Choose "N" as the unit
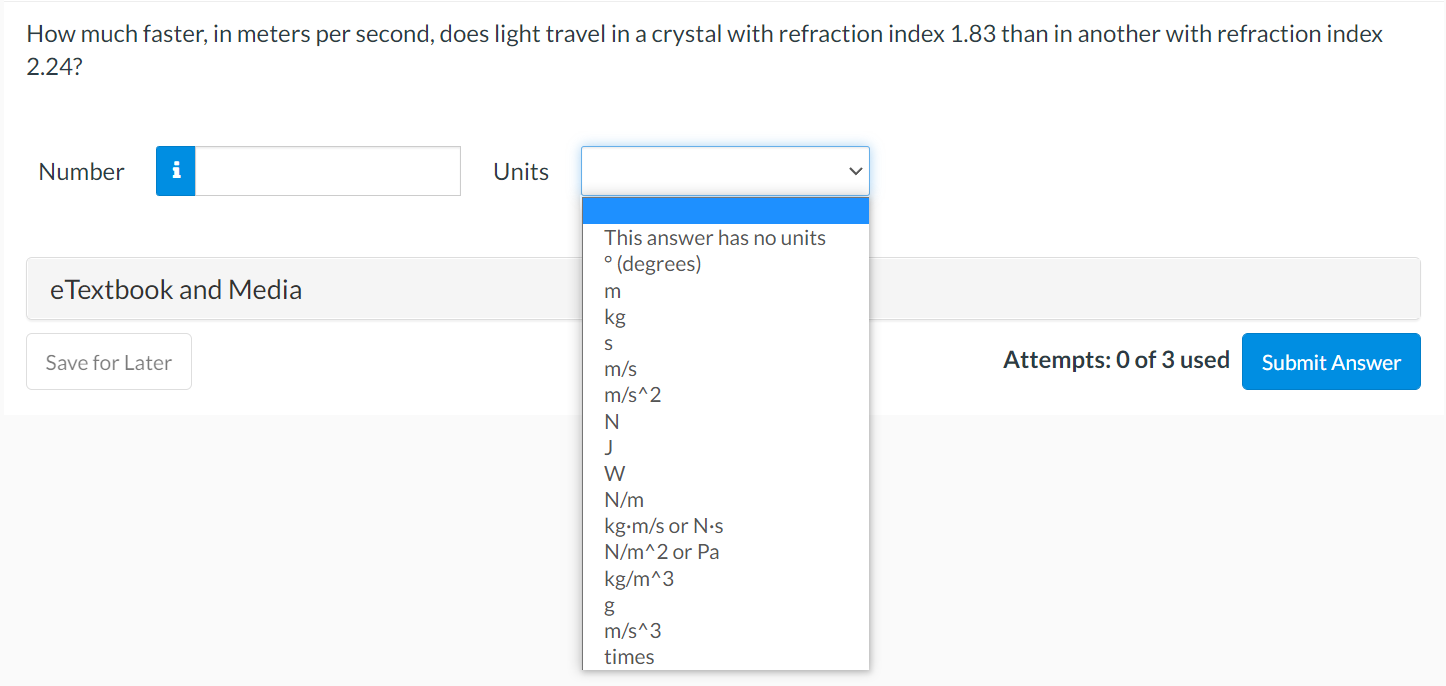The height and width of the screenshot is (686, 1446). click(609, 421)
